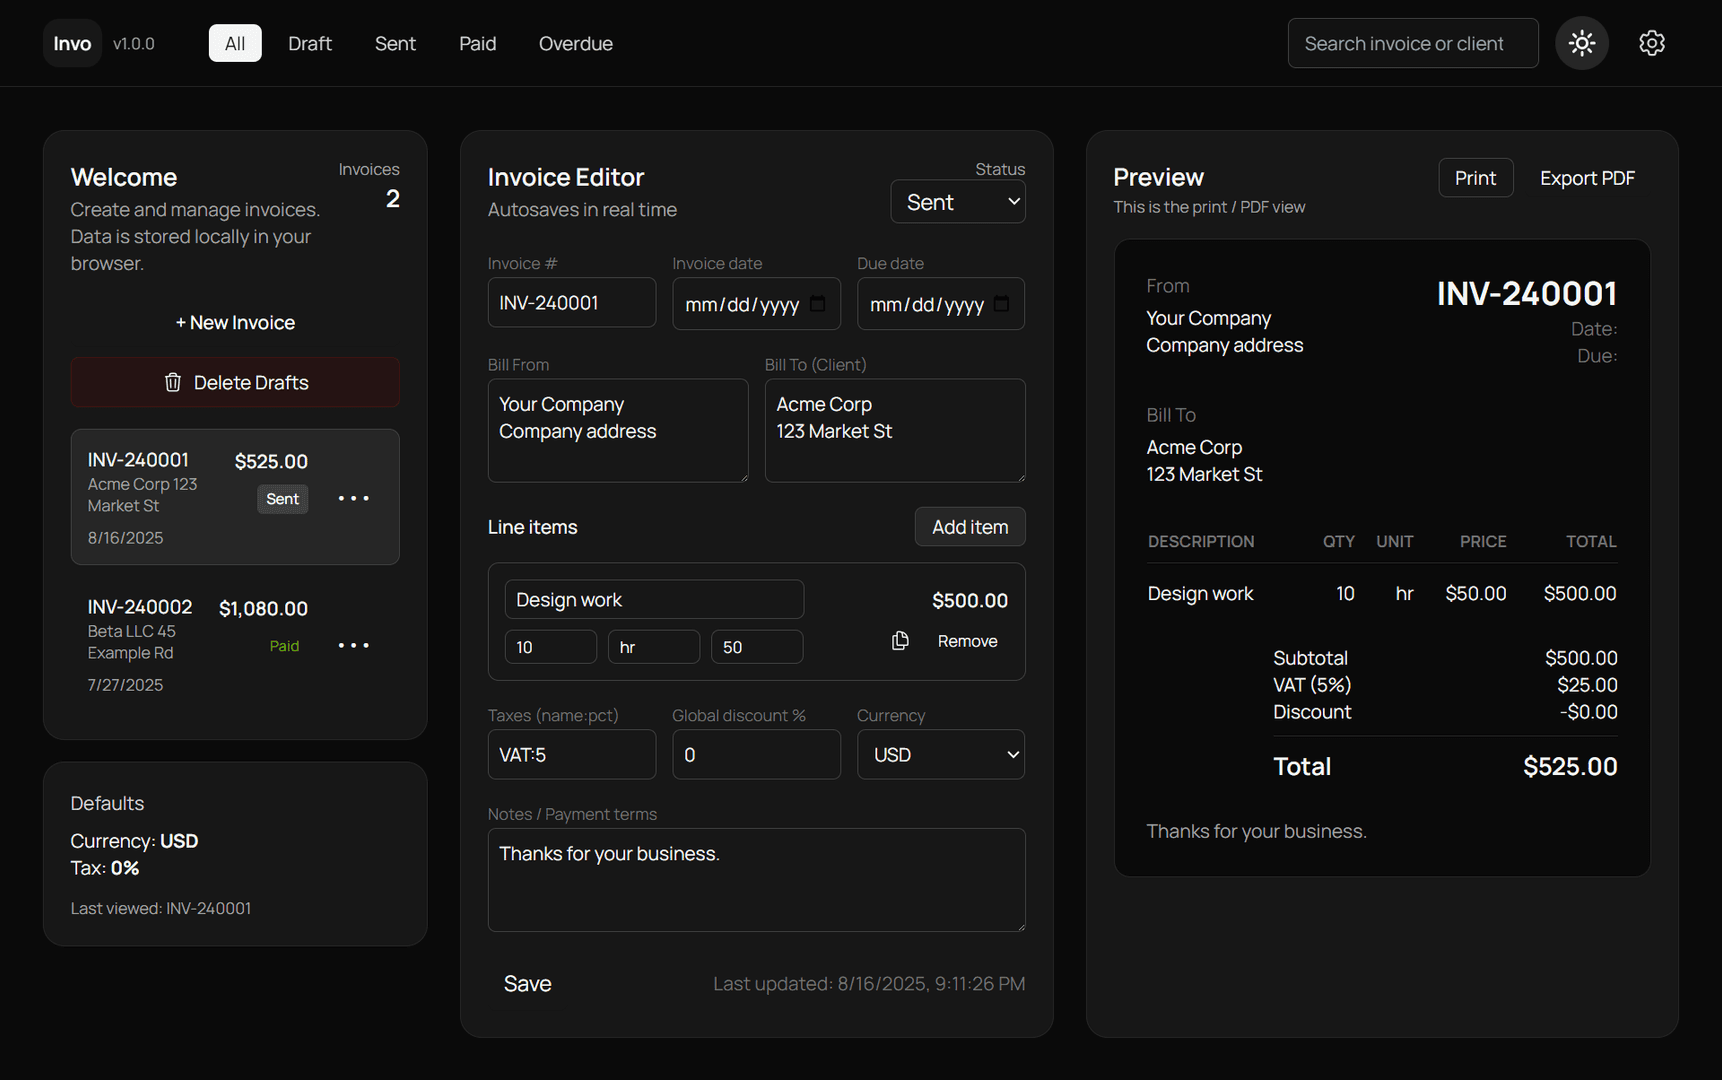Show only Overdue invoices
The height and width of the screenshot is (1080, 1722).
click(575, 43)
